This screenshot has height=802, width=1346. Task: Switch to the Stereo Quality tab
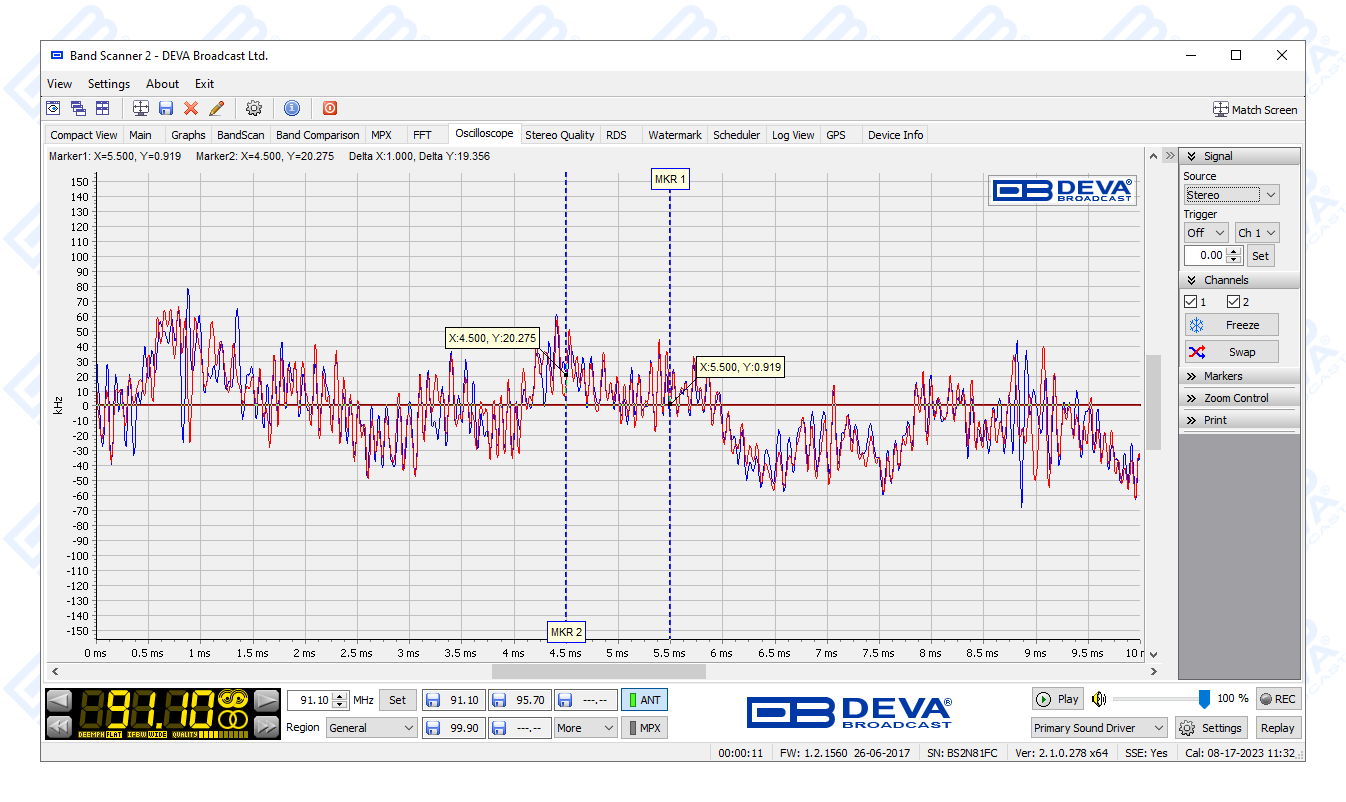click(x=559, y=135)
